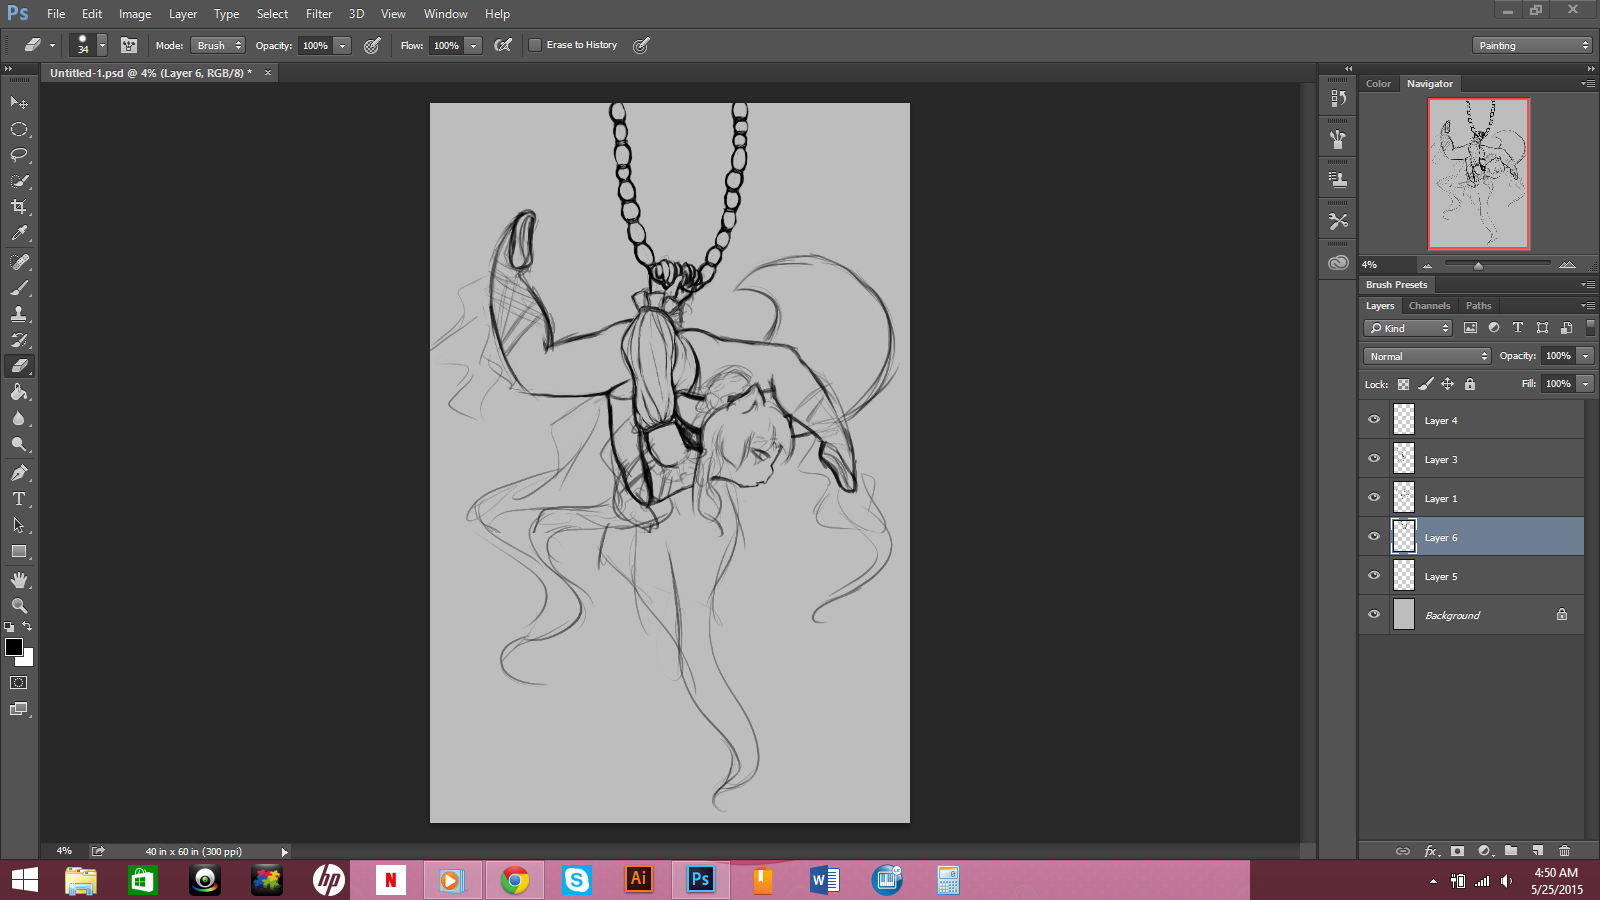Viewport: 1600px width, 900px height.
Task: Activate the Zoom tool in toolbar
Action: click(19, 606)
